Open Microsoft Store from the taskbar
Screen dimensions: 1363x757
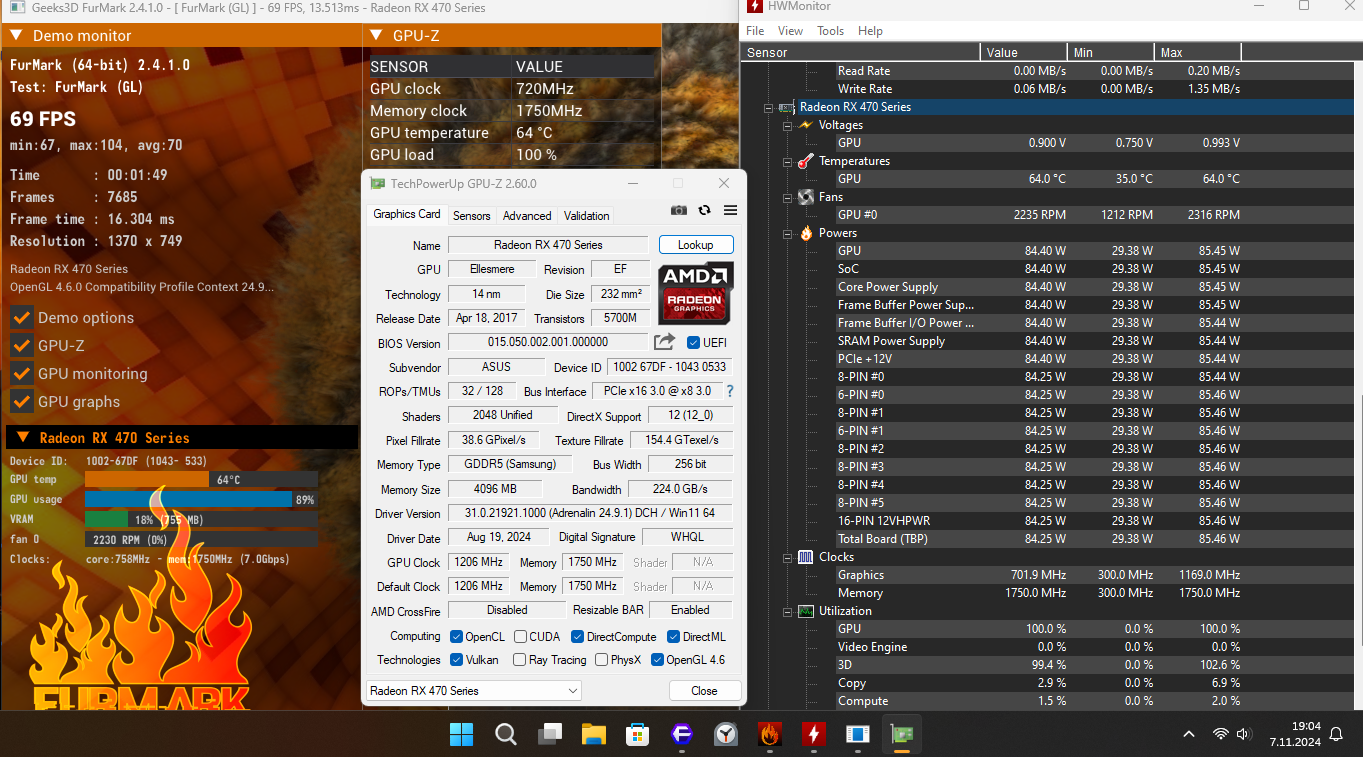pyautogui.click(x=638, y=735)
